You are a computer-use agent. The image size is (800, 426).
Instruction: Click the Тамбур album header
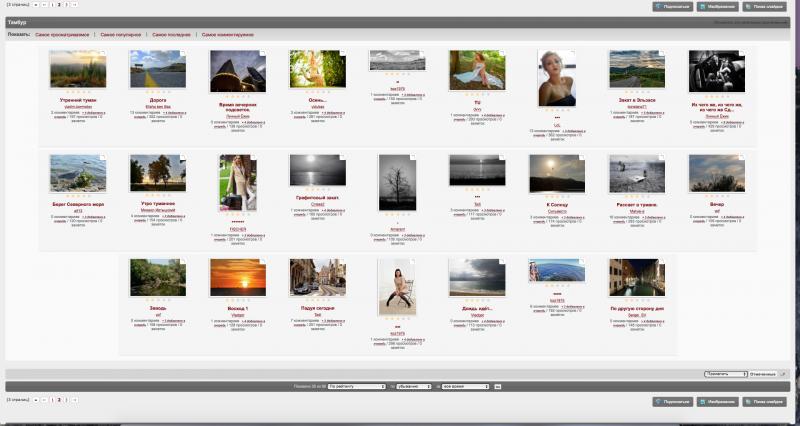pos(17,23)
